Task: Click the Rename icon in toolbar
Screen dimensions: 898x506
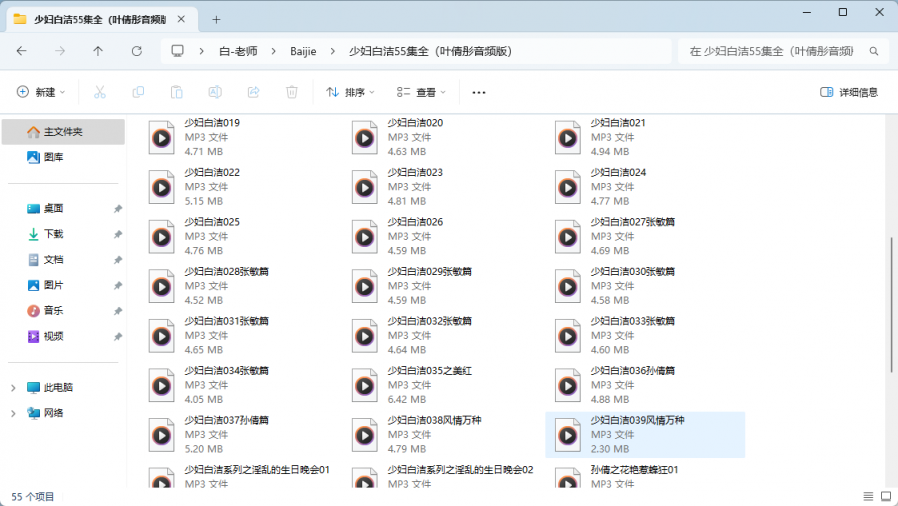Action: click(215, 92)
